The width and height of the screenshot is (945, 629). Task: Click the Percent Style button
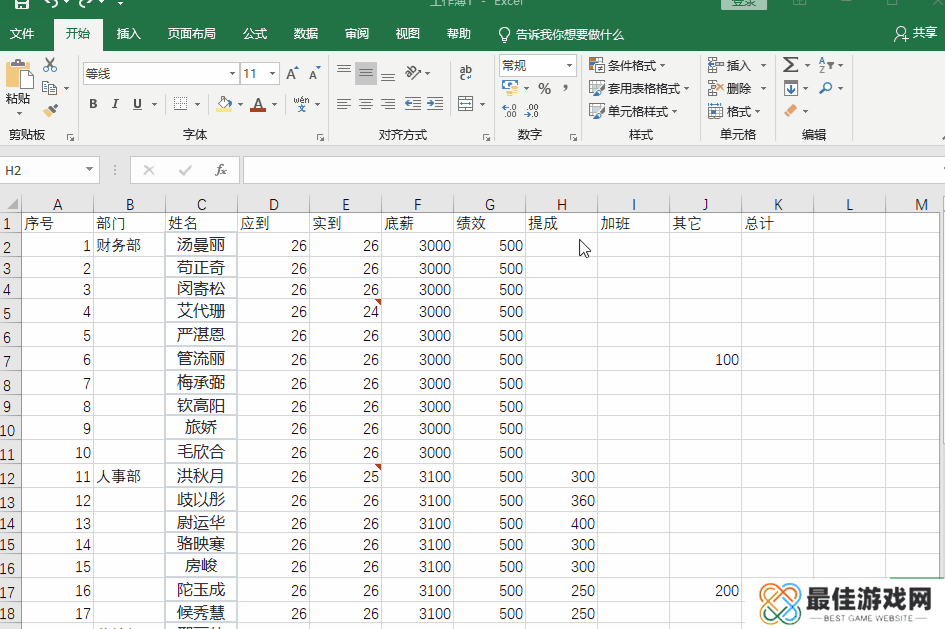click(x=544, y=88)
